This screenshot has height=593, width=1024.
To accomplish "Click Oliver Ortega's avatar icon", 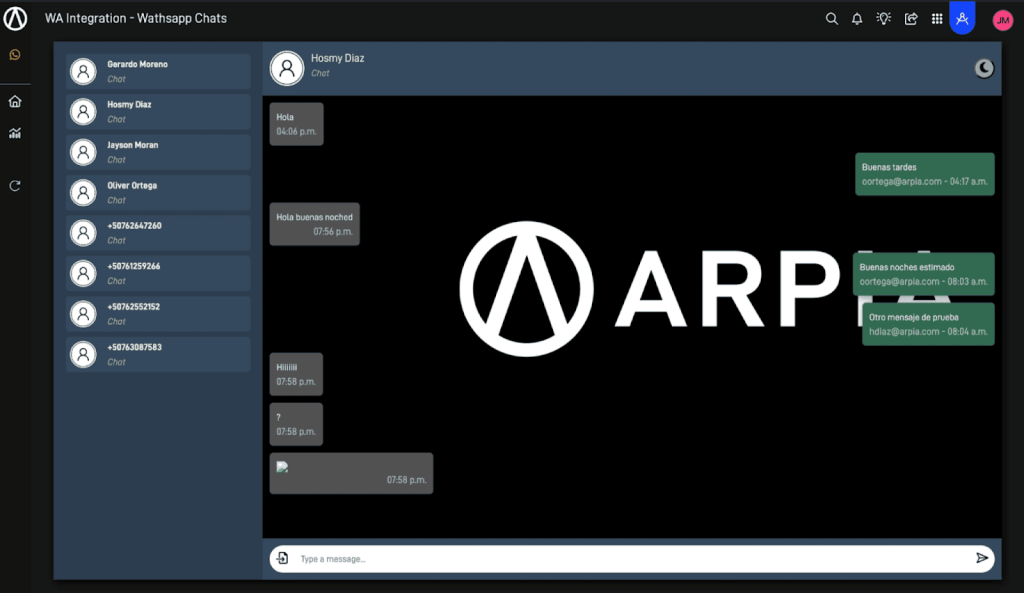I will coord(83,193).
